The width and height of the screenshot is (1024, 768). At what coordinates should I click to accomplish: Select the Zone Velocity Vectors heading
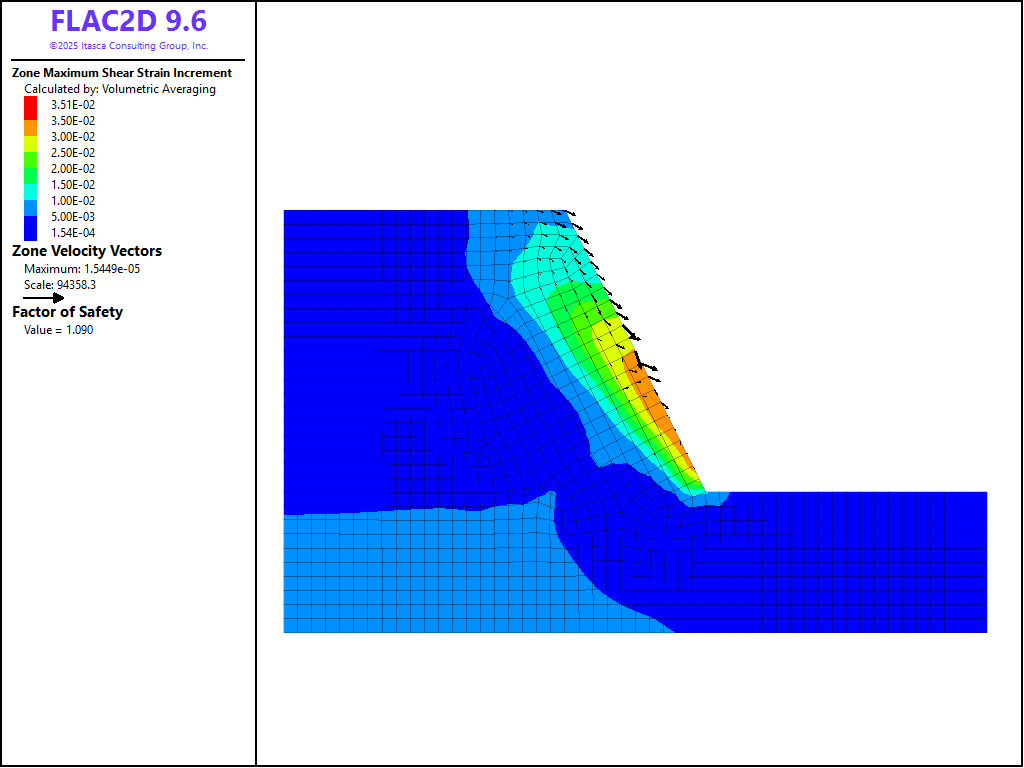tap(87, 251)
